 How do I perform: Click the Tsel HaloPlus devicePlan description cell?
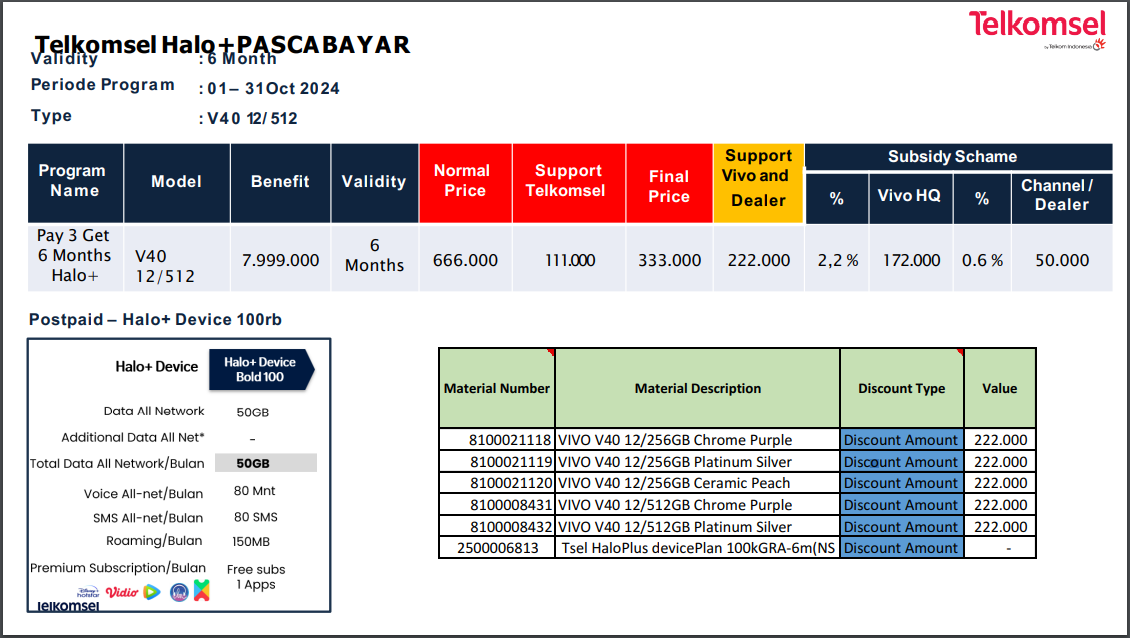pyautogui.click(x=697, y=548)
